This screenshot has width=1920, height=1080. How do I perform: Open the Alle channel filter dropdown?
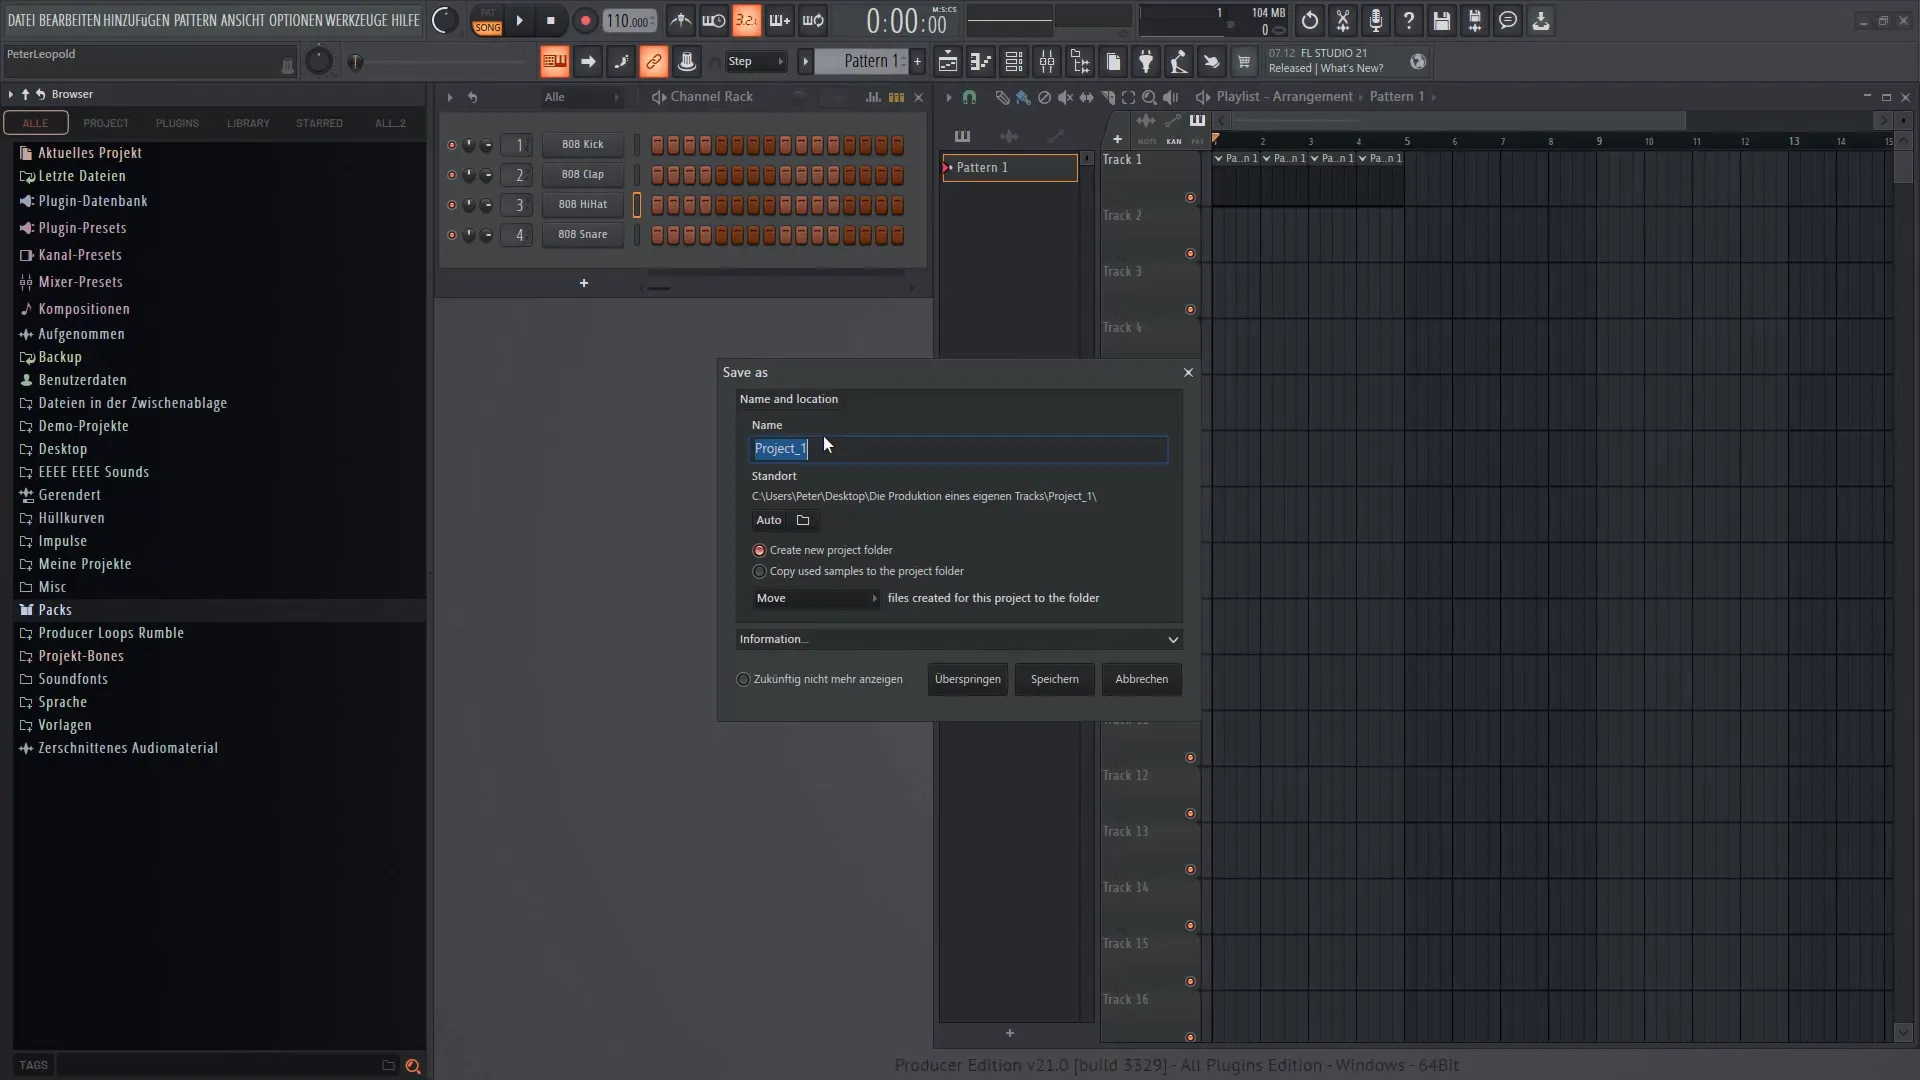582,97
